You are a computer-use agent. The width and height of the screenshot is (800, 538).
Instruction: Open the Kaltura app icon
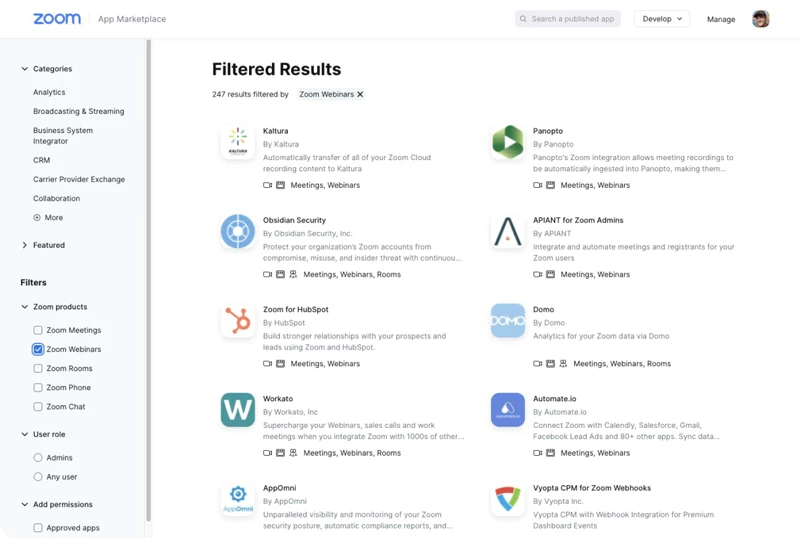238,142
